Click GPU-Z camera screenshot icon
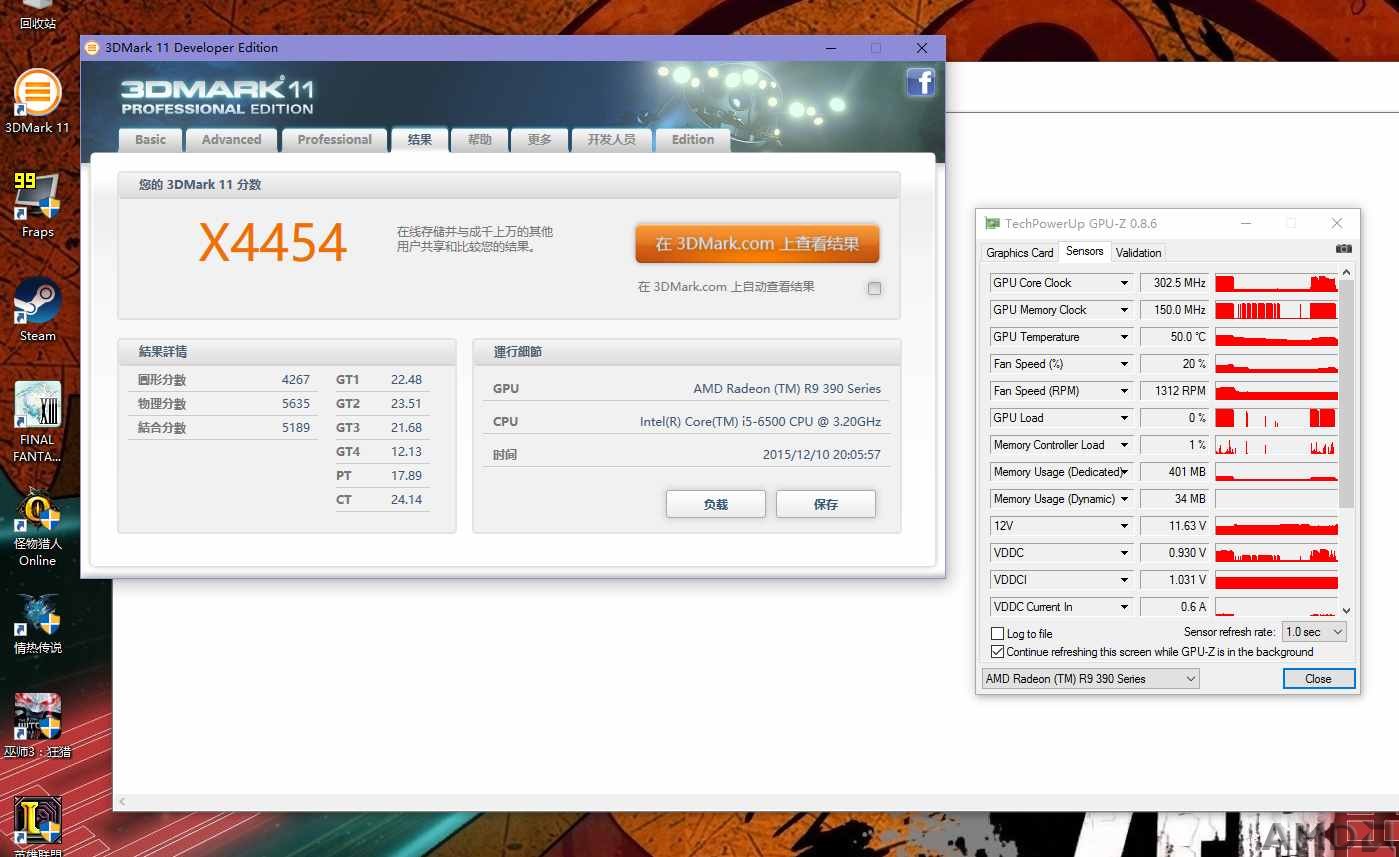The width and height of the screenshot is (1399, 857). 1343,249
